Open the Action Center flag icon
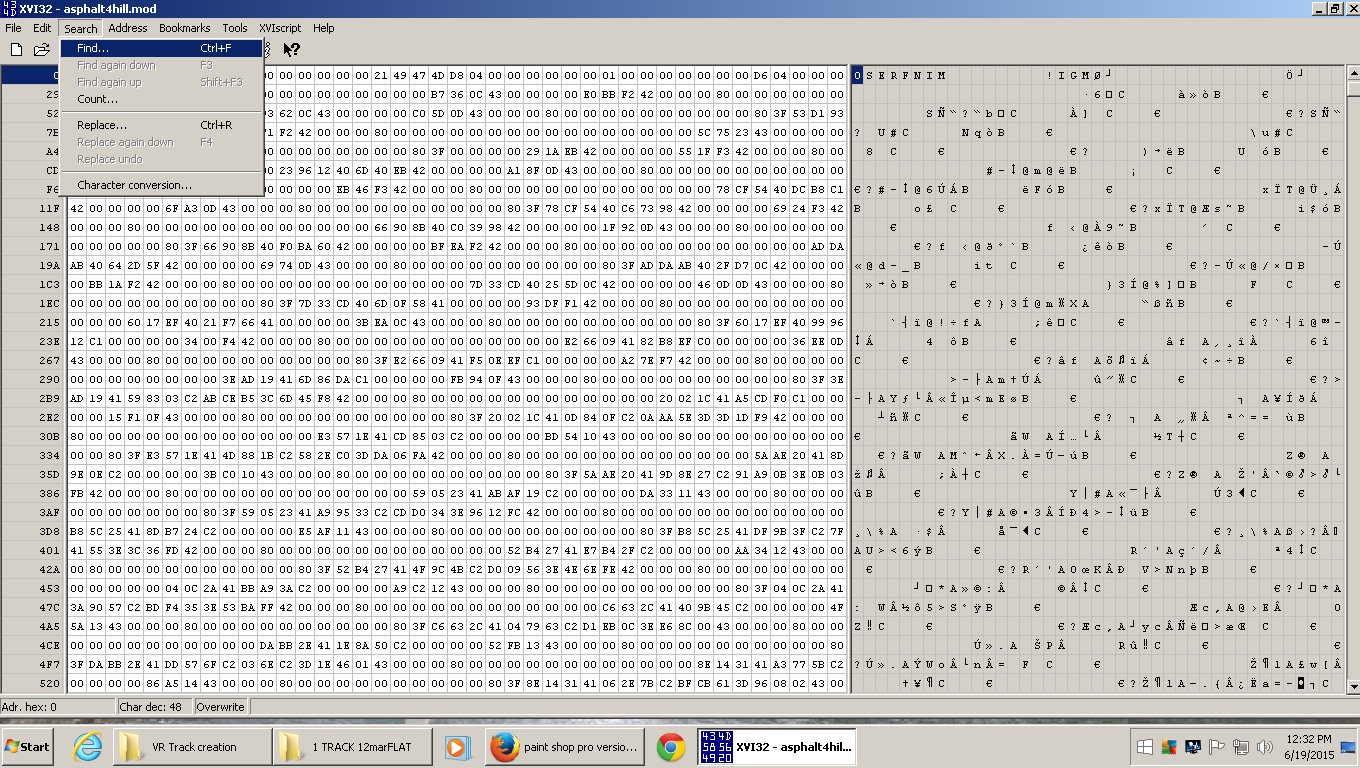1360x768 pixels. point(1217,746)
